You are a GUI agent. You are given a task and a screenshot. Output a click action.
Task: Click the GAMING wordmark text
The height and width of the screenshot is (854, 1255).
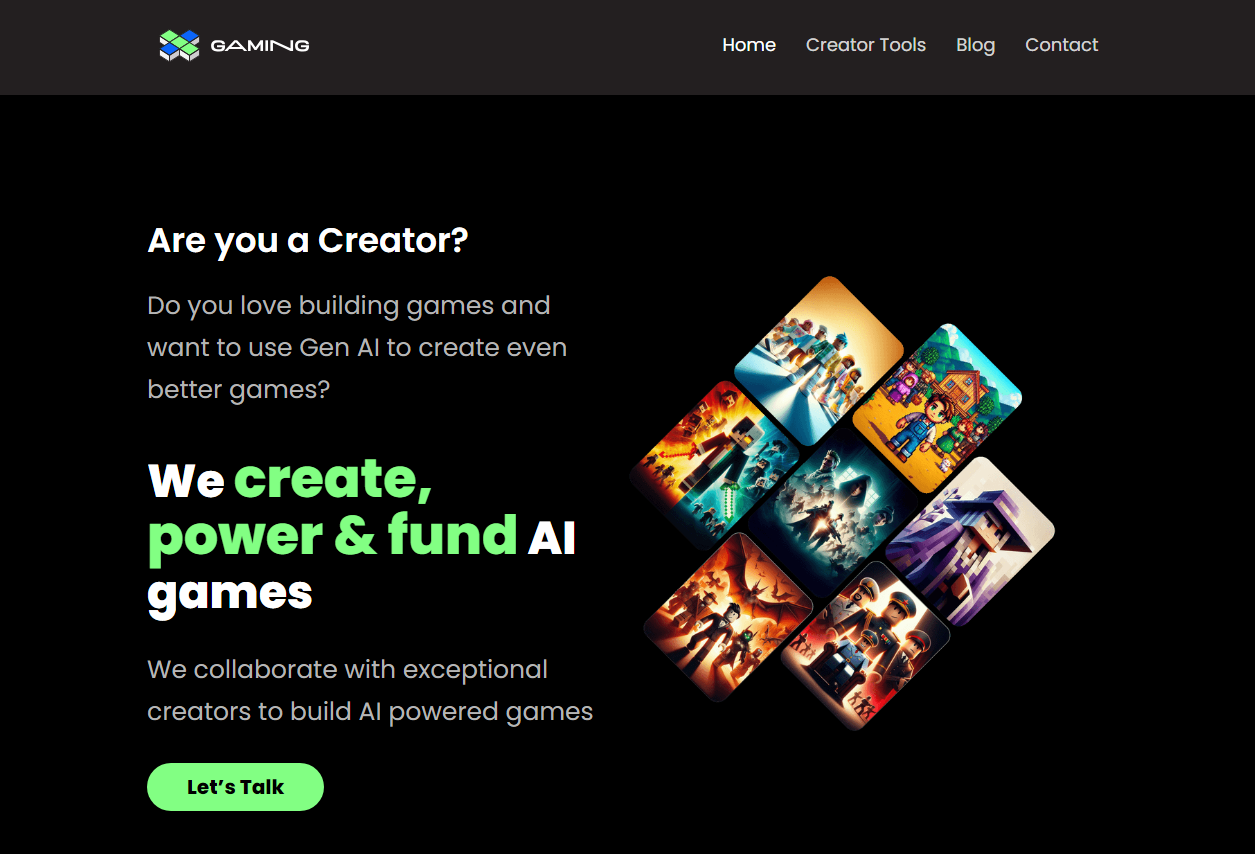pyautogui.click(x=260, y=45)
